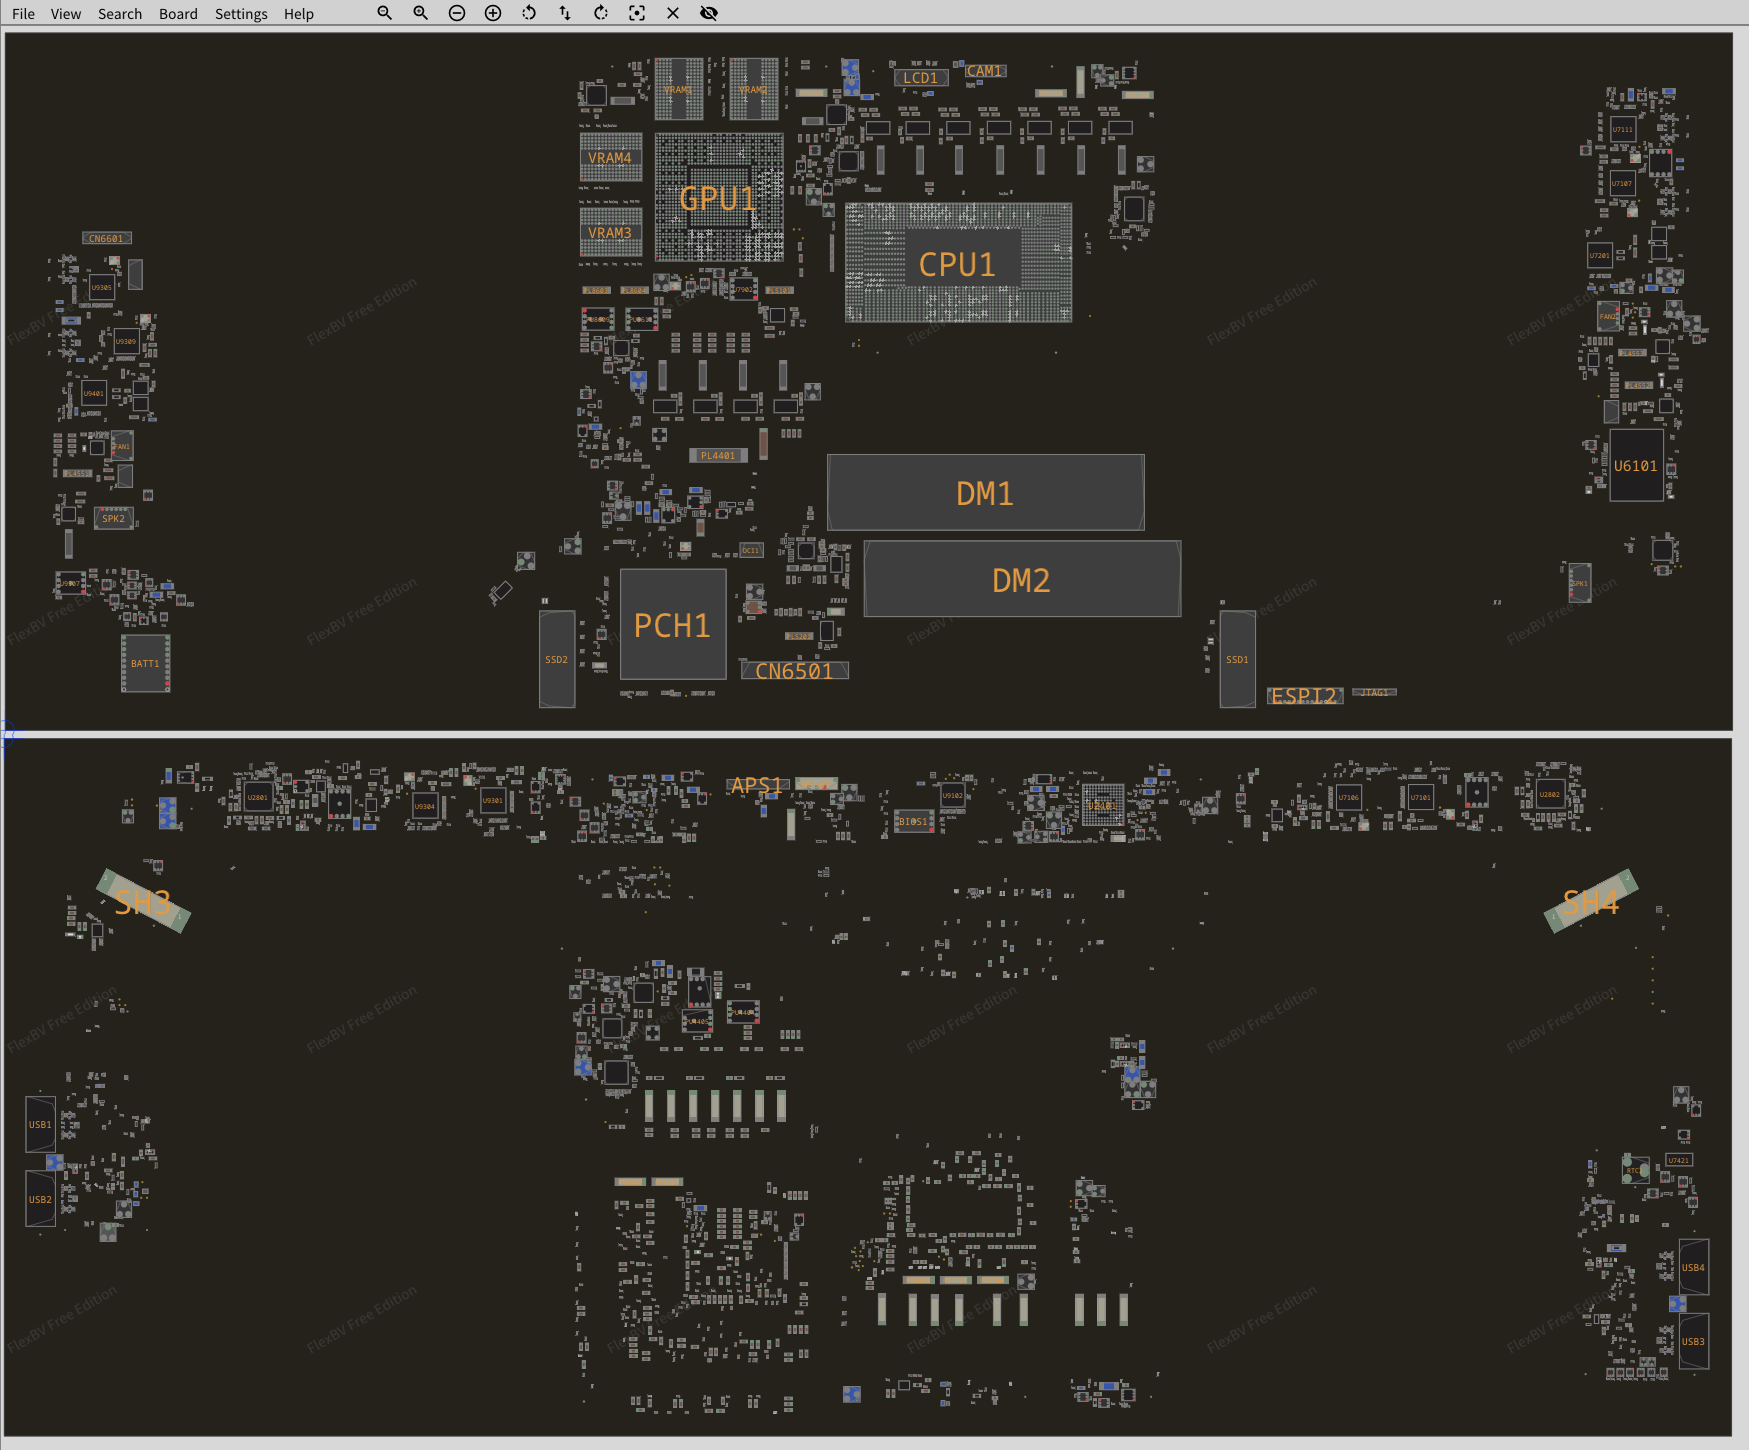Click the PCH1 component
Image resolution: width=1749 pixels, height=1450 pixels.
[672, 625]
